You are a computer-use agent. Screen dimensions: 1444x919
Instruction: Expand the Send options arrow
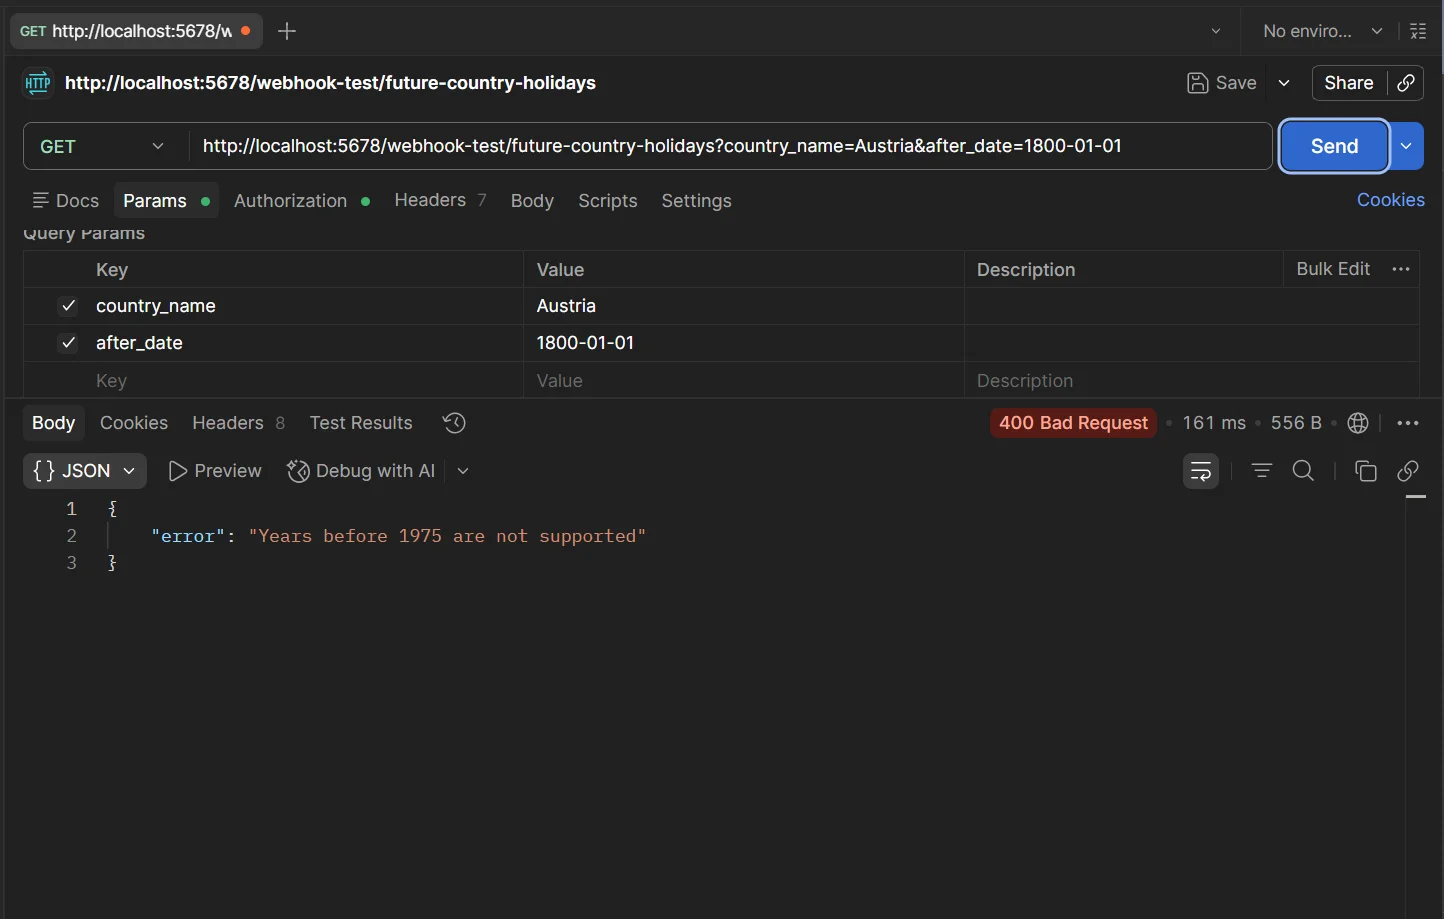coord(1406,147)
